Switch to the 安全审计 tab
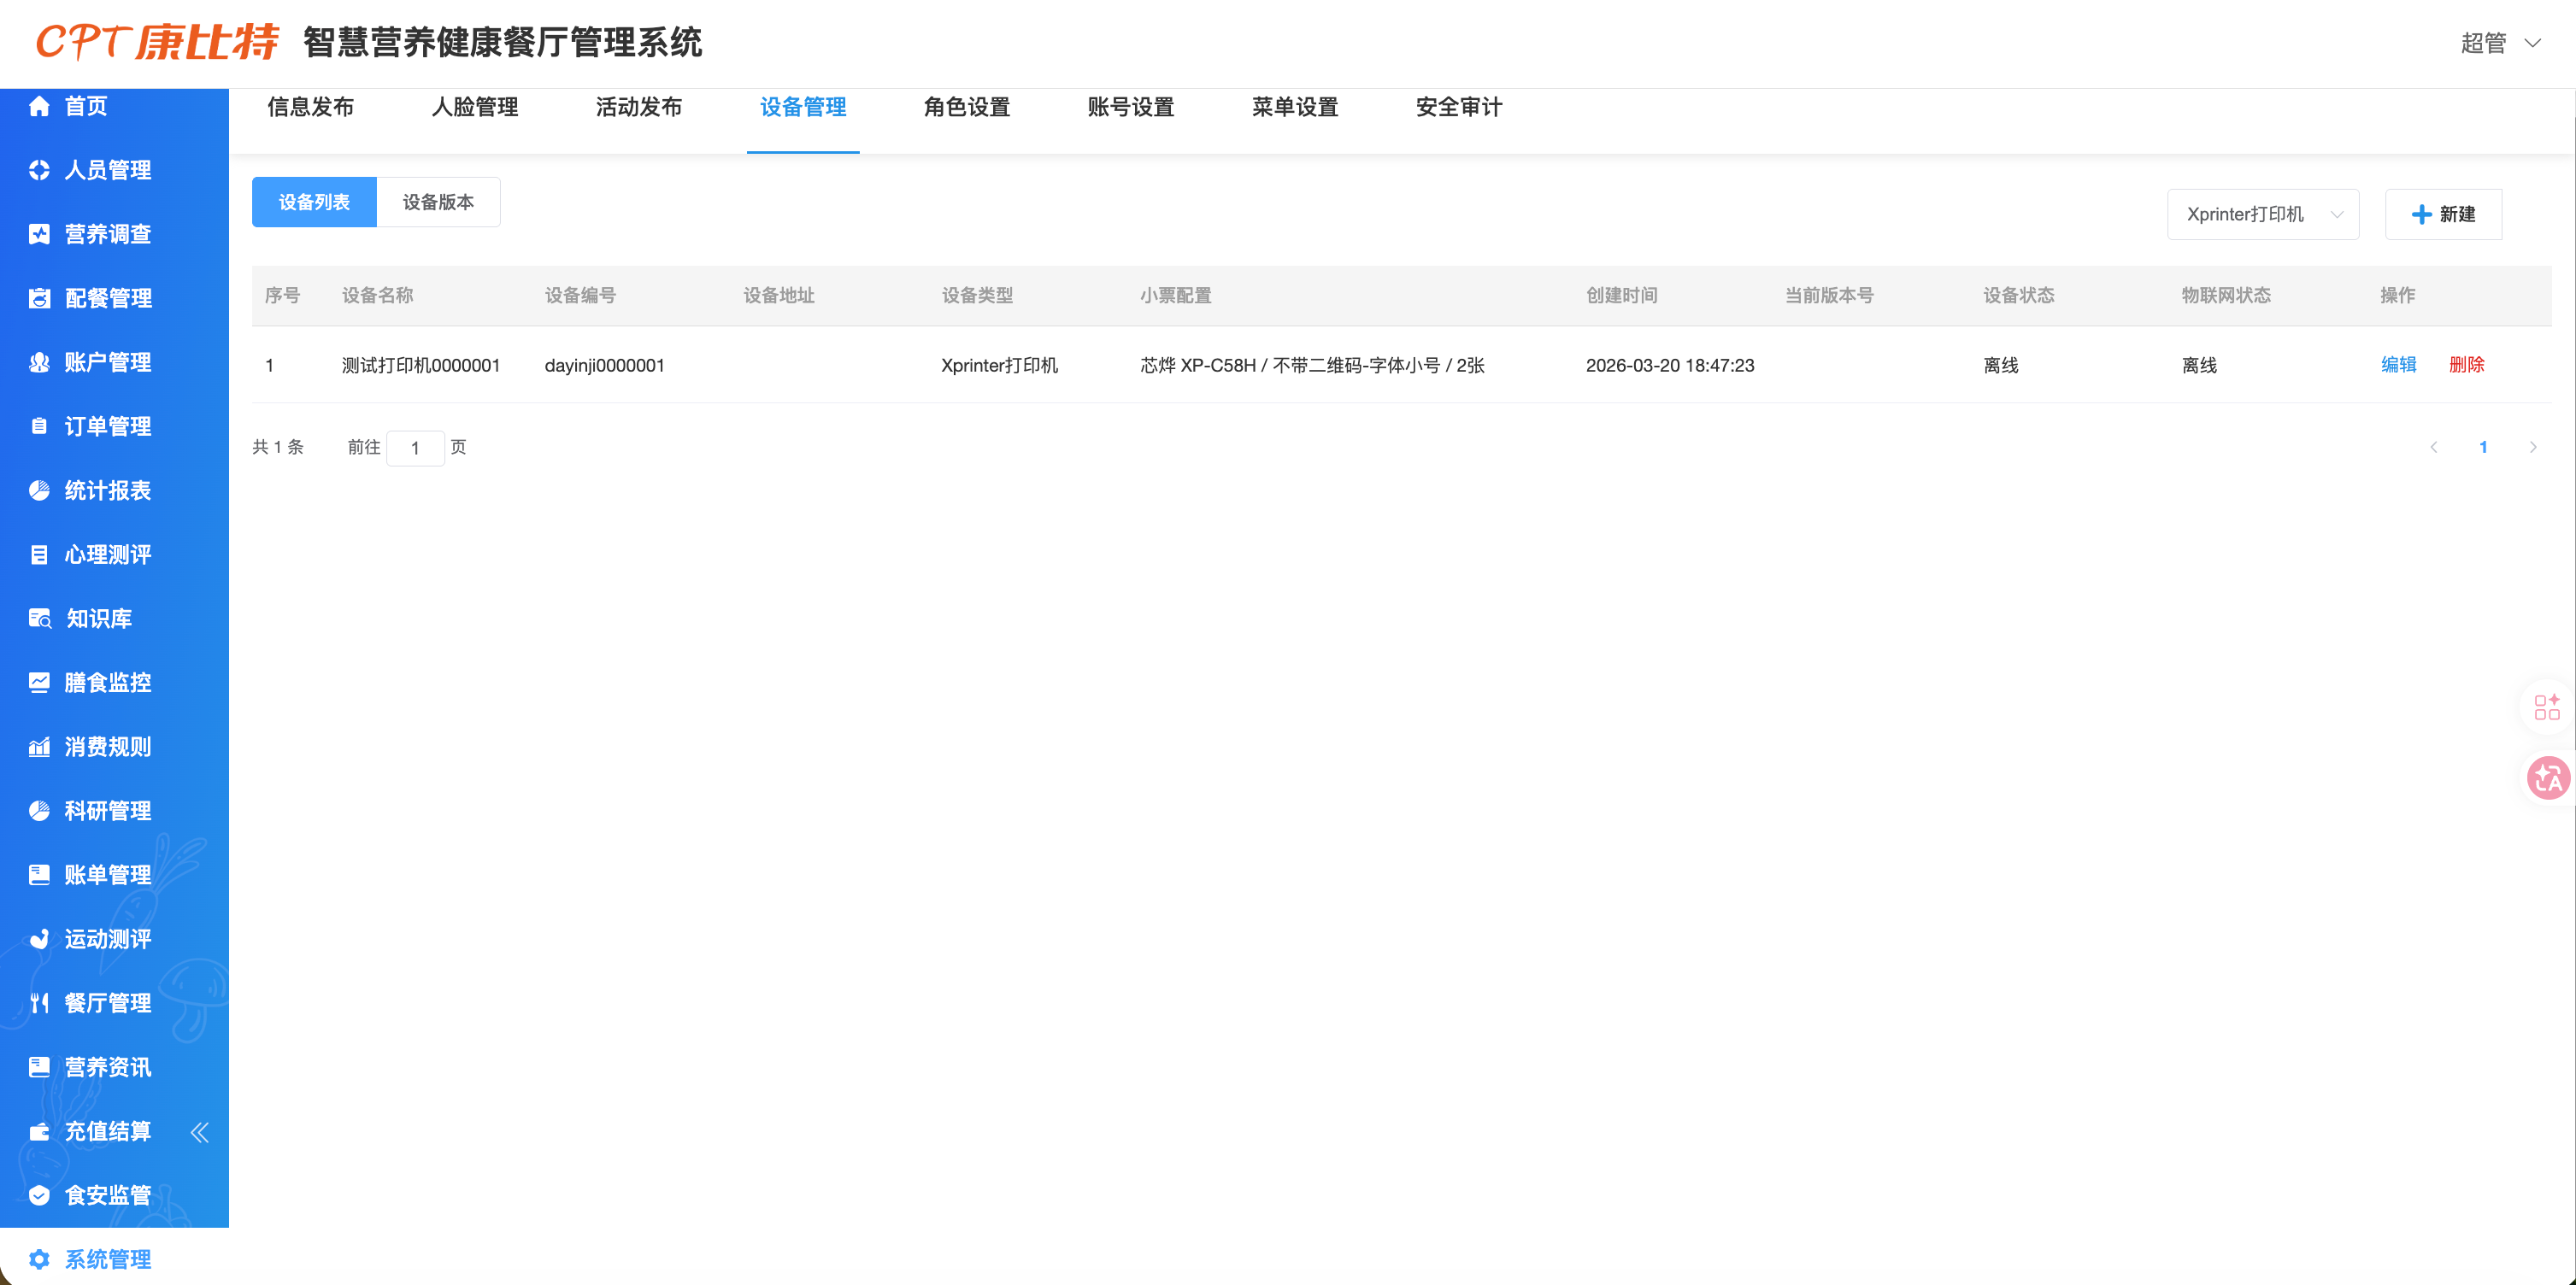The image size is (2576, 1285). click(x=1458, y=107)
